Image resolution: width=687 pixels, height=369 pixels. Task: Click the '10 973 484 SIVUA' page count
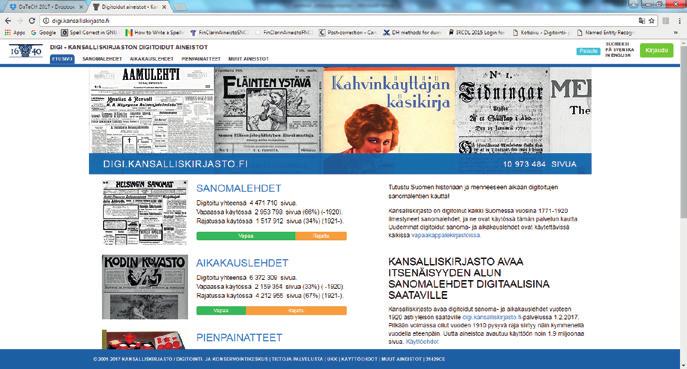point(540,164)
